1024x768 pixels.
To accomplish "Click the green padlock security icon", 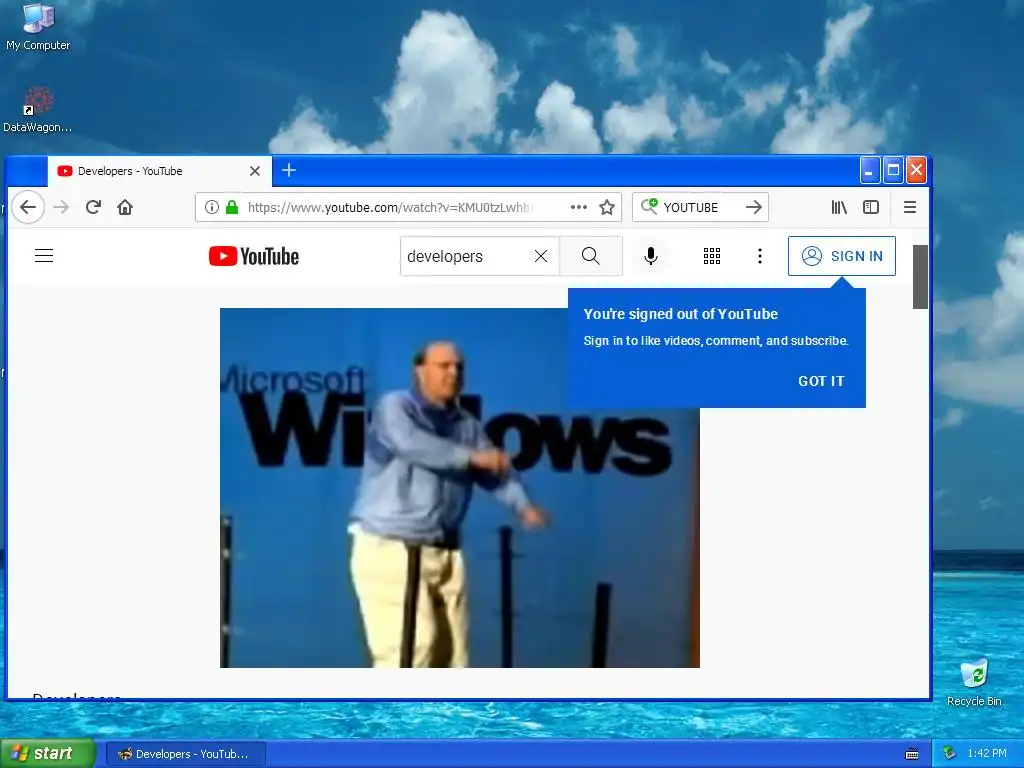I will click(232, 207).
